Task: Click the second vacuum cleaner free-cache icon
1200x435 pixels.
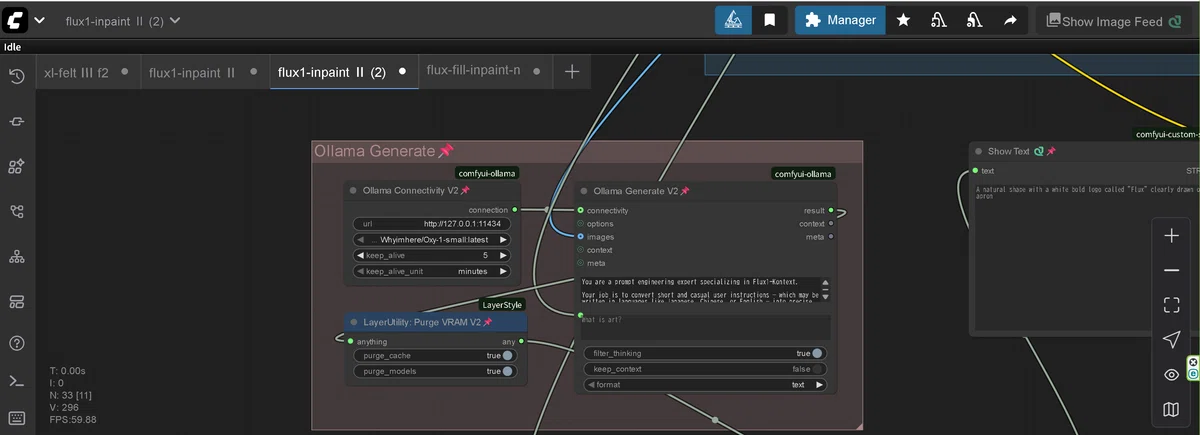Action: 974,20
